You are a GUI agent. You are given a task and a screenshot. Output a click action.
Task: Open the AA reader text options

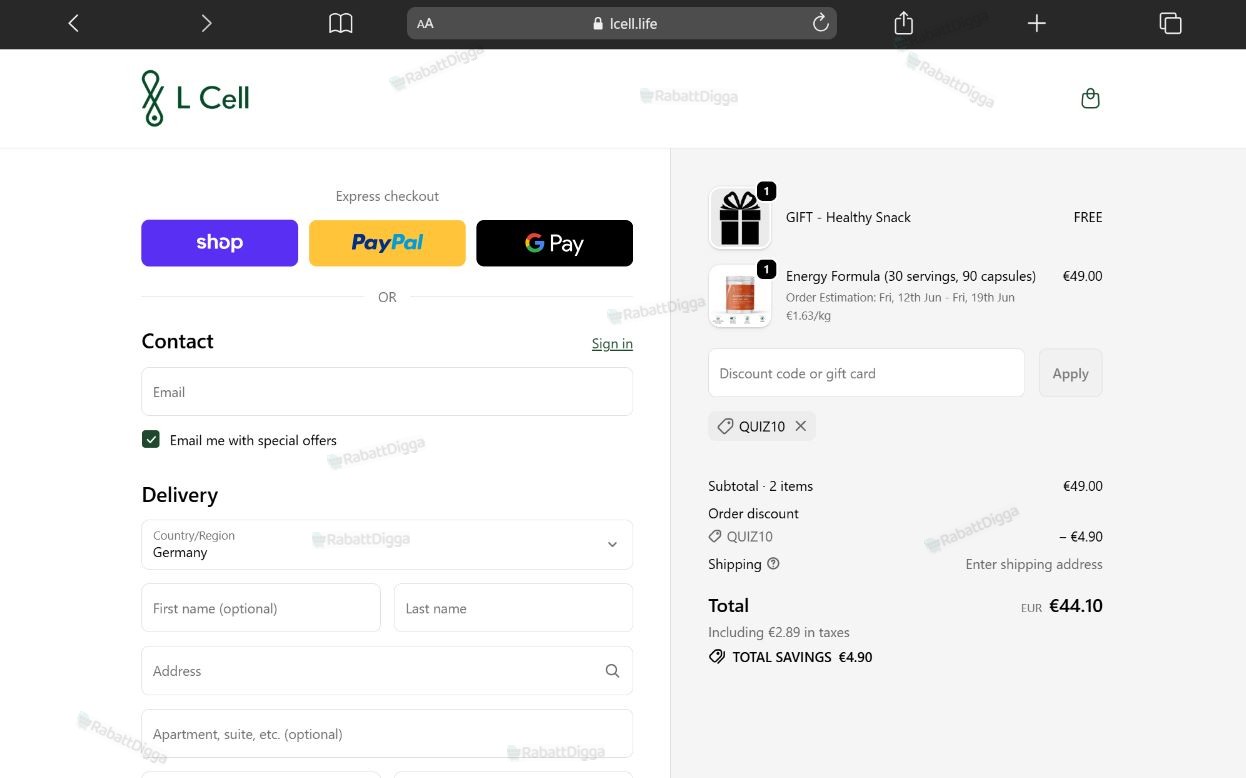click(426, 23)
